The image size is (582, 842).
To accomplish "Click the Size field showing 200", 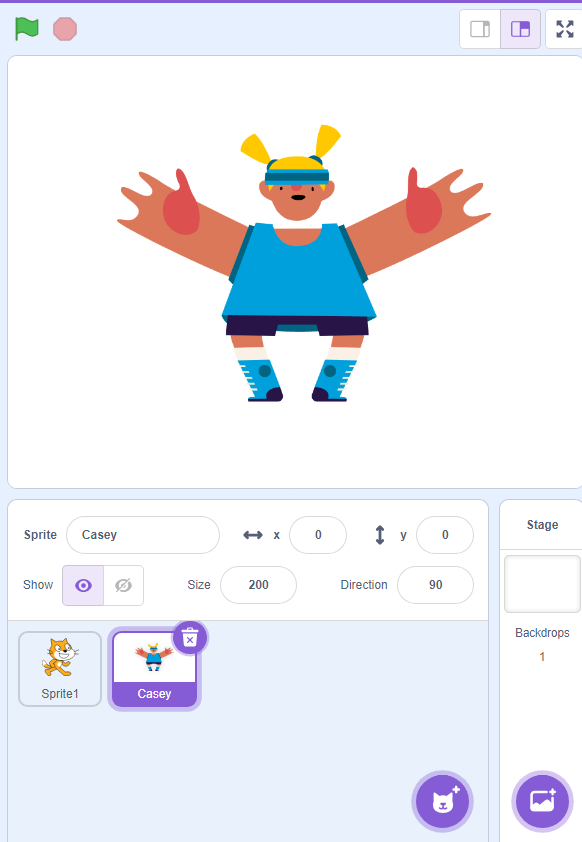I will (258, 585).
